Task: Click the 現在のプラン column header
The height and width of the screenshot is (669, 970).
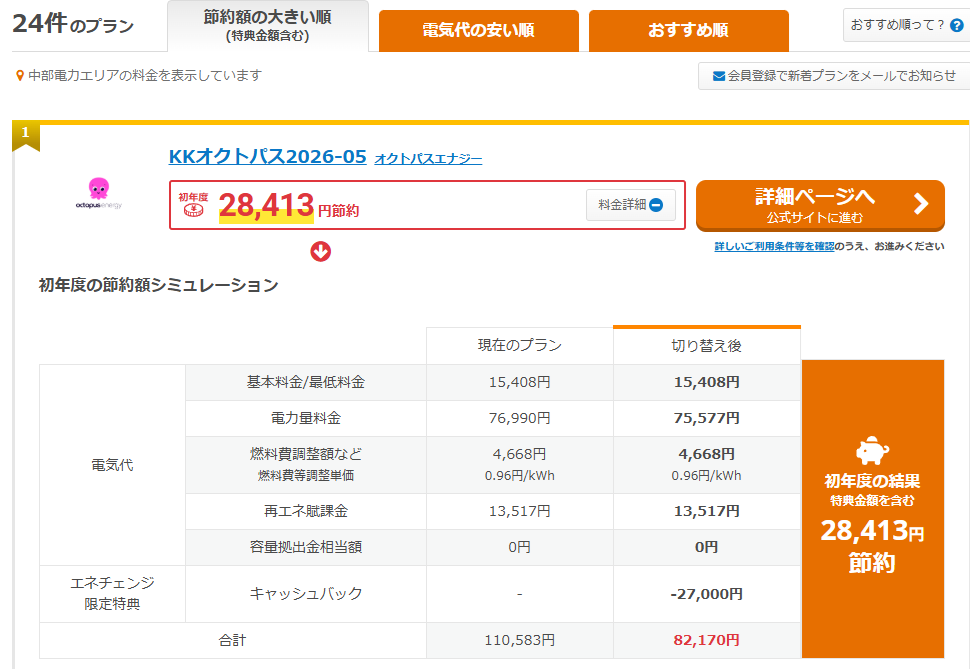Action: coord(520,345)
